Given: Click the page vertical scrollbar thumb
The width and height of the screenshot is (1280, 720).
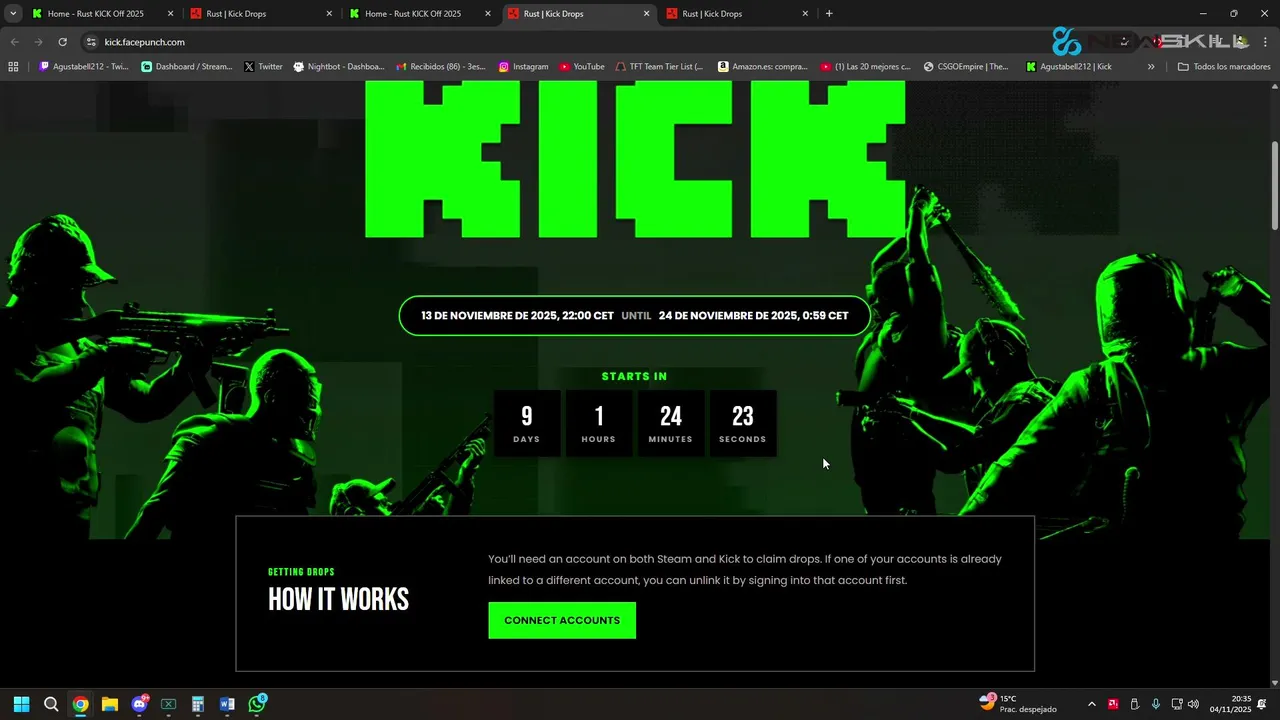Looking at the screenshot, I should coord(1274,187).
